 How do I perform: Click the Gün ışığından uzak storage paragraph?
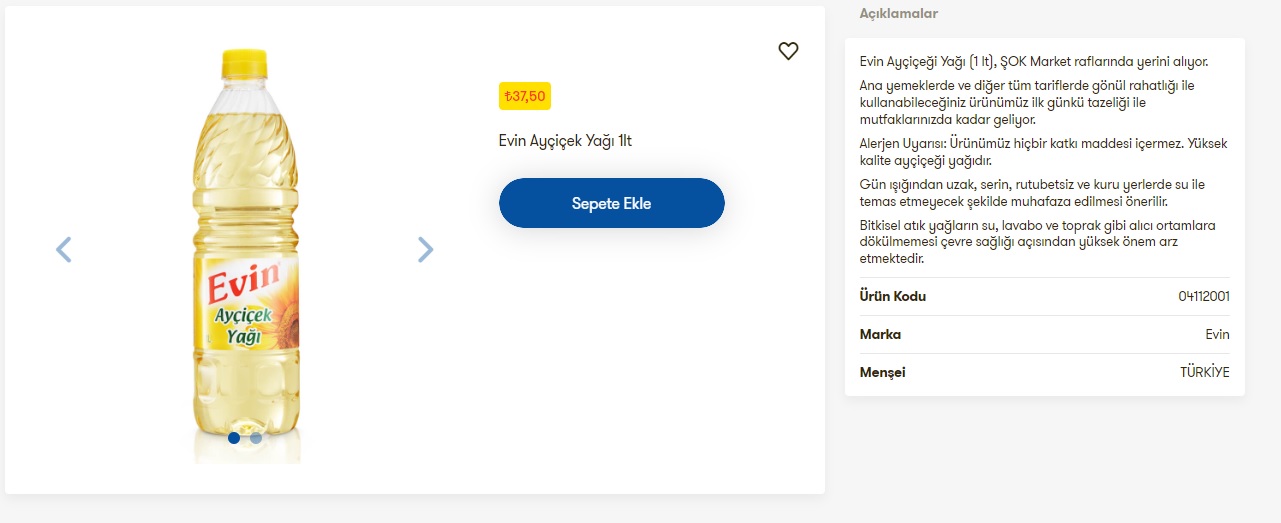(1030, 193)
